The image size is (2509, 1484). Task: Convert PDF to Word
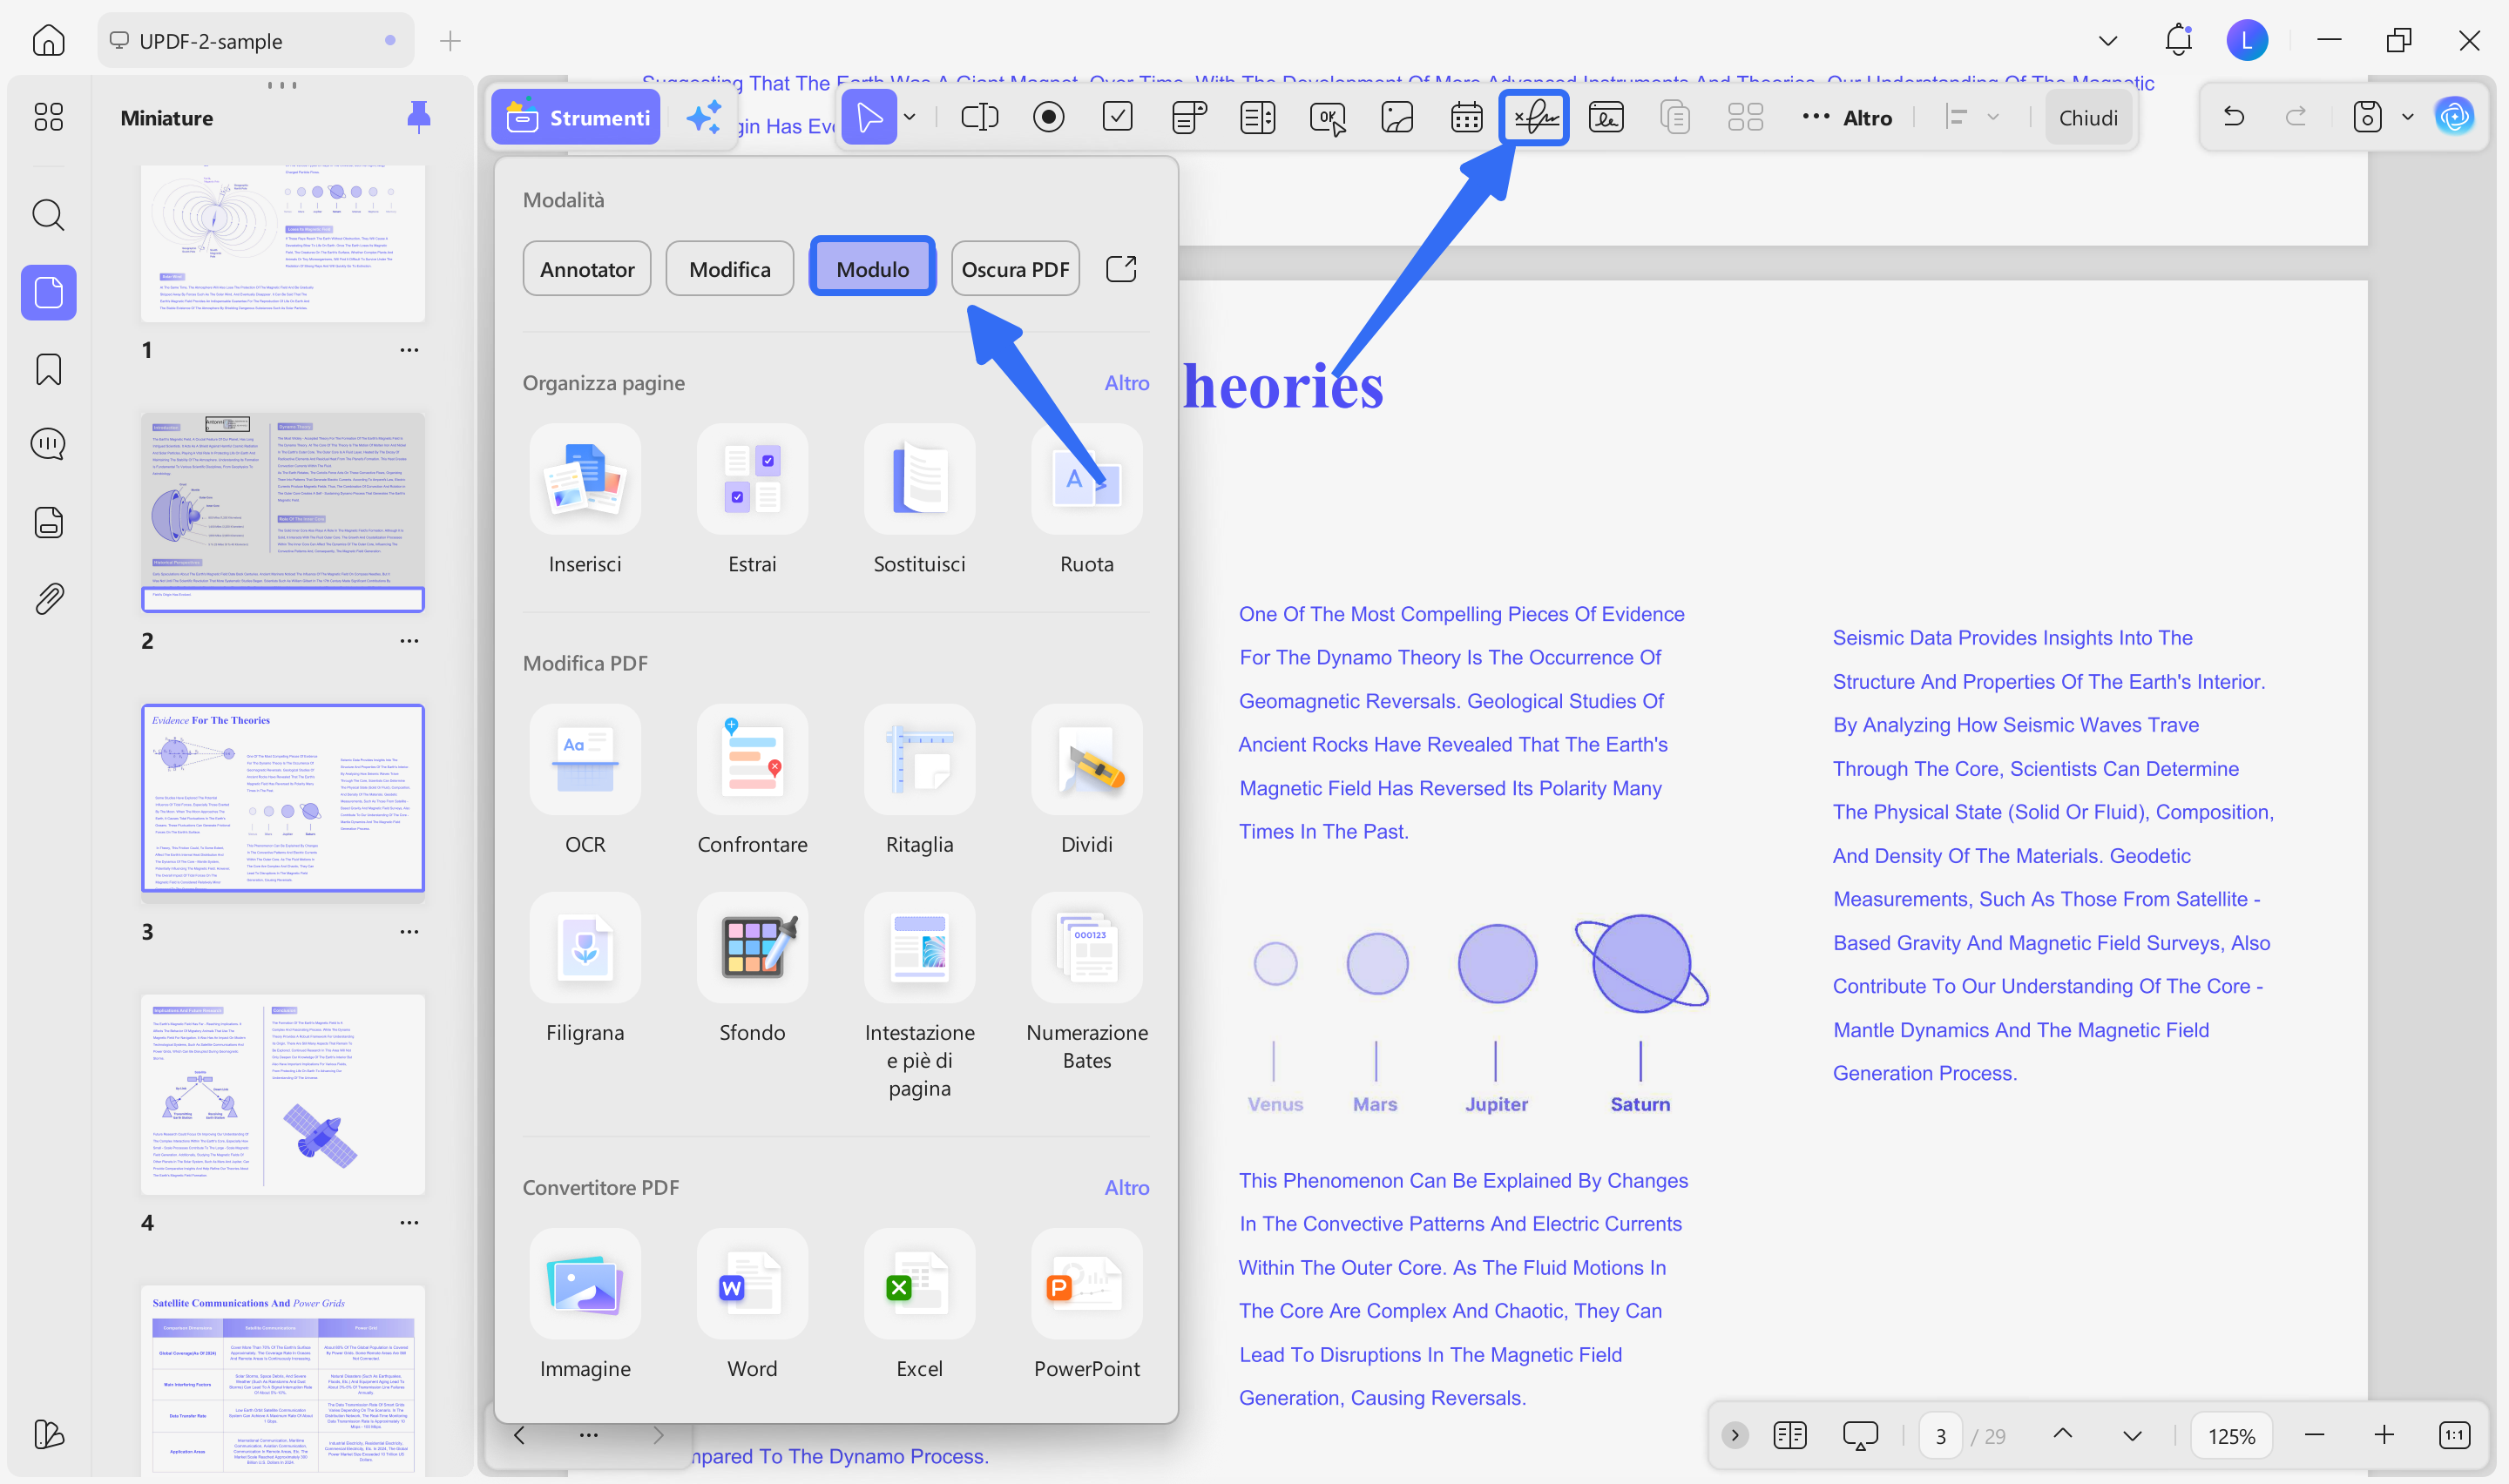(x=752, y=1304)
